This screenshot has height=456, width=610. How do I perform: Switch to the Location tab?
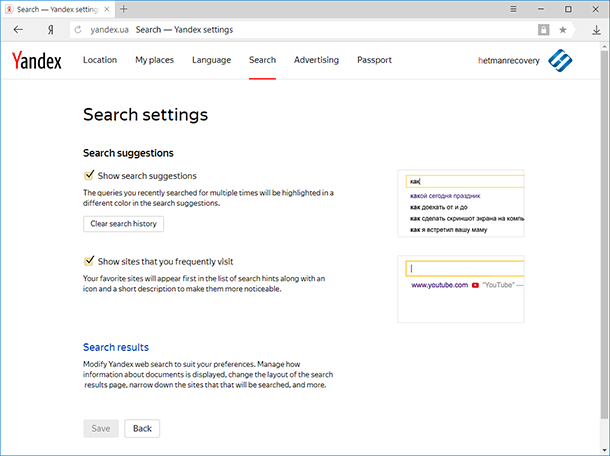pyautogui.click(x=100, y=60)
